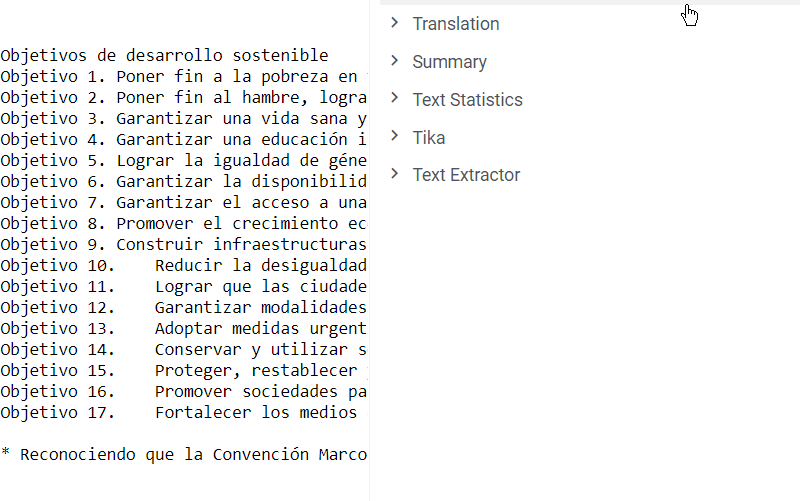
Task: Click the heading 'Objetivos de desarrollo sostenible'
Action: coord(164,56)
